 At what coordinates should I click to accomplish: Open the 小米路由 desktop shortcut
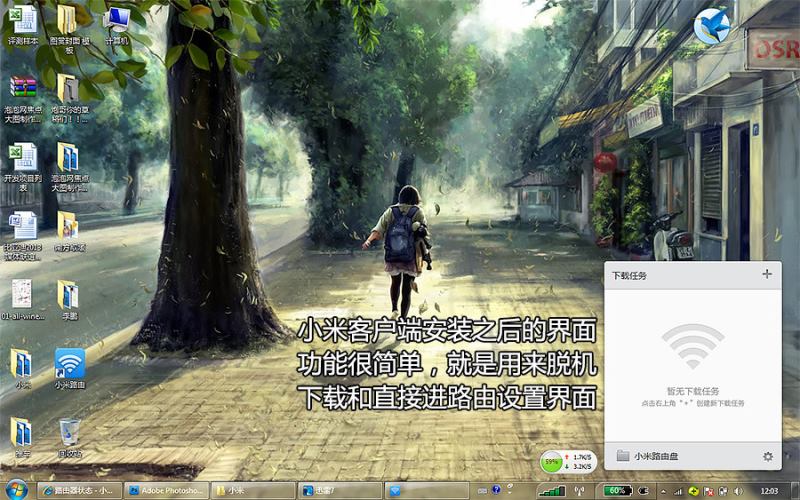tap(70, 368)
